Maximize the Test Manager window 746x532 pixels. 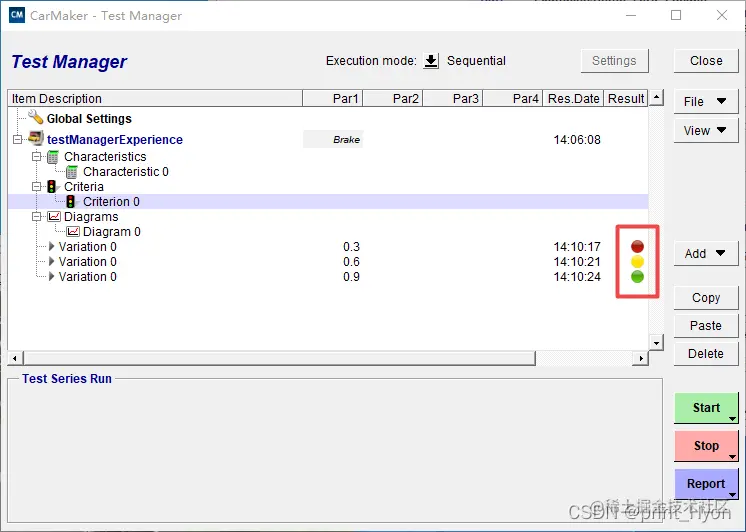click(x=676, y=15)
